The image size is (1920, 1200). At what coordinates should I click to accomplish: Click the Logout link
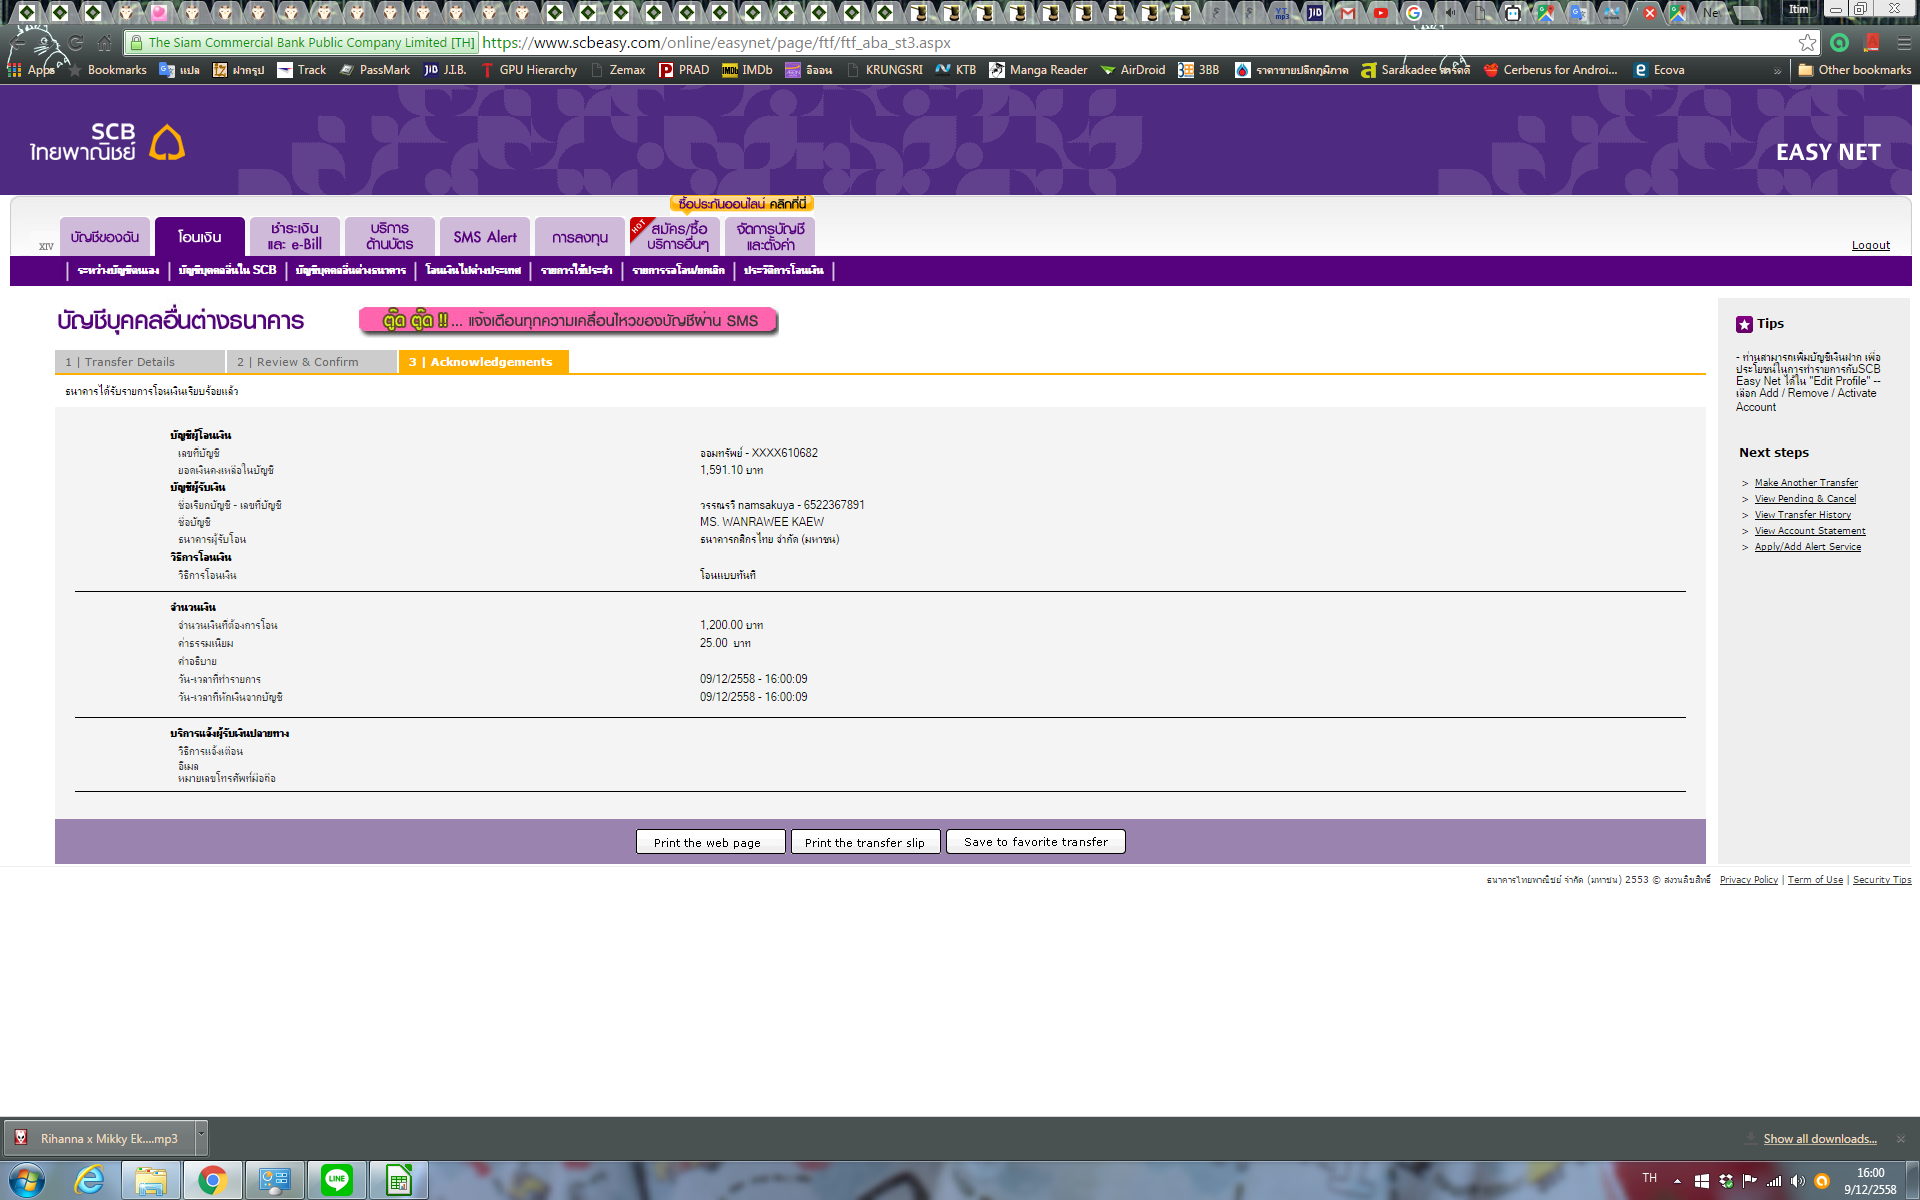tap(1870, 245)
